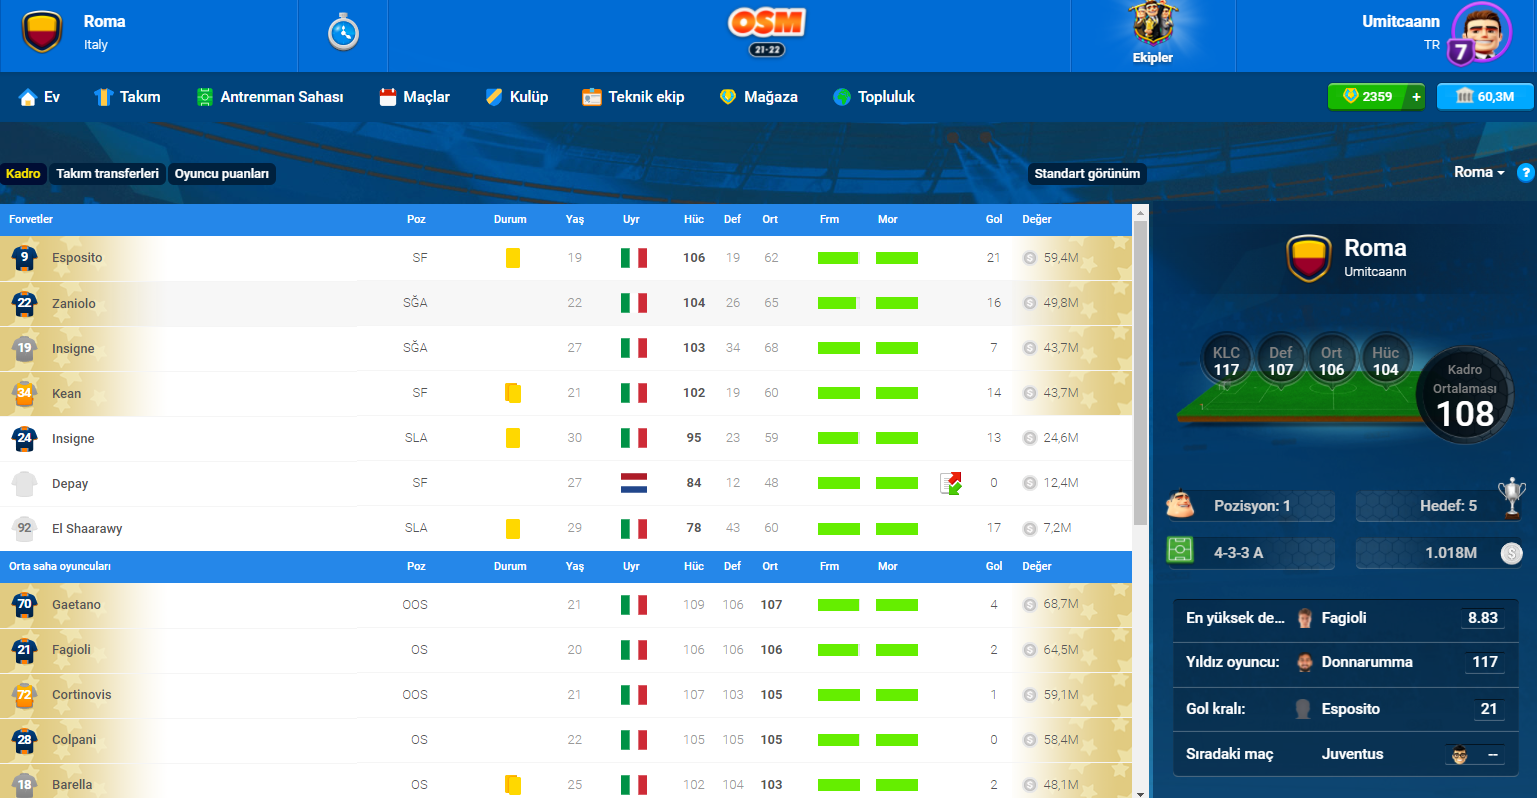The width and height of the screenshot is (1537, 798).
Task: Click the KLC 117 rating badge
Action: coord(1226,361)
